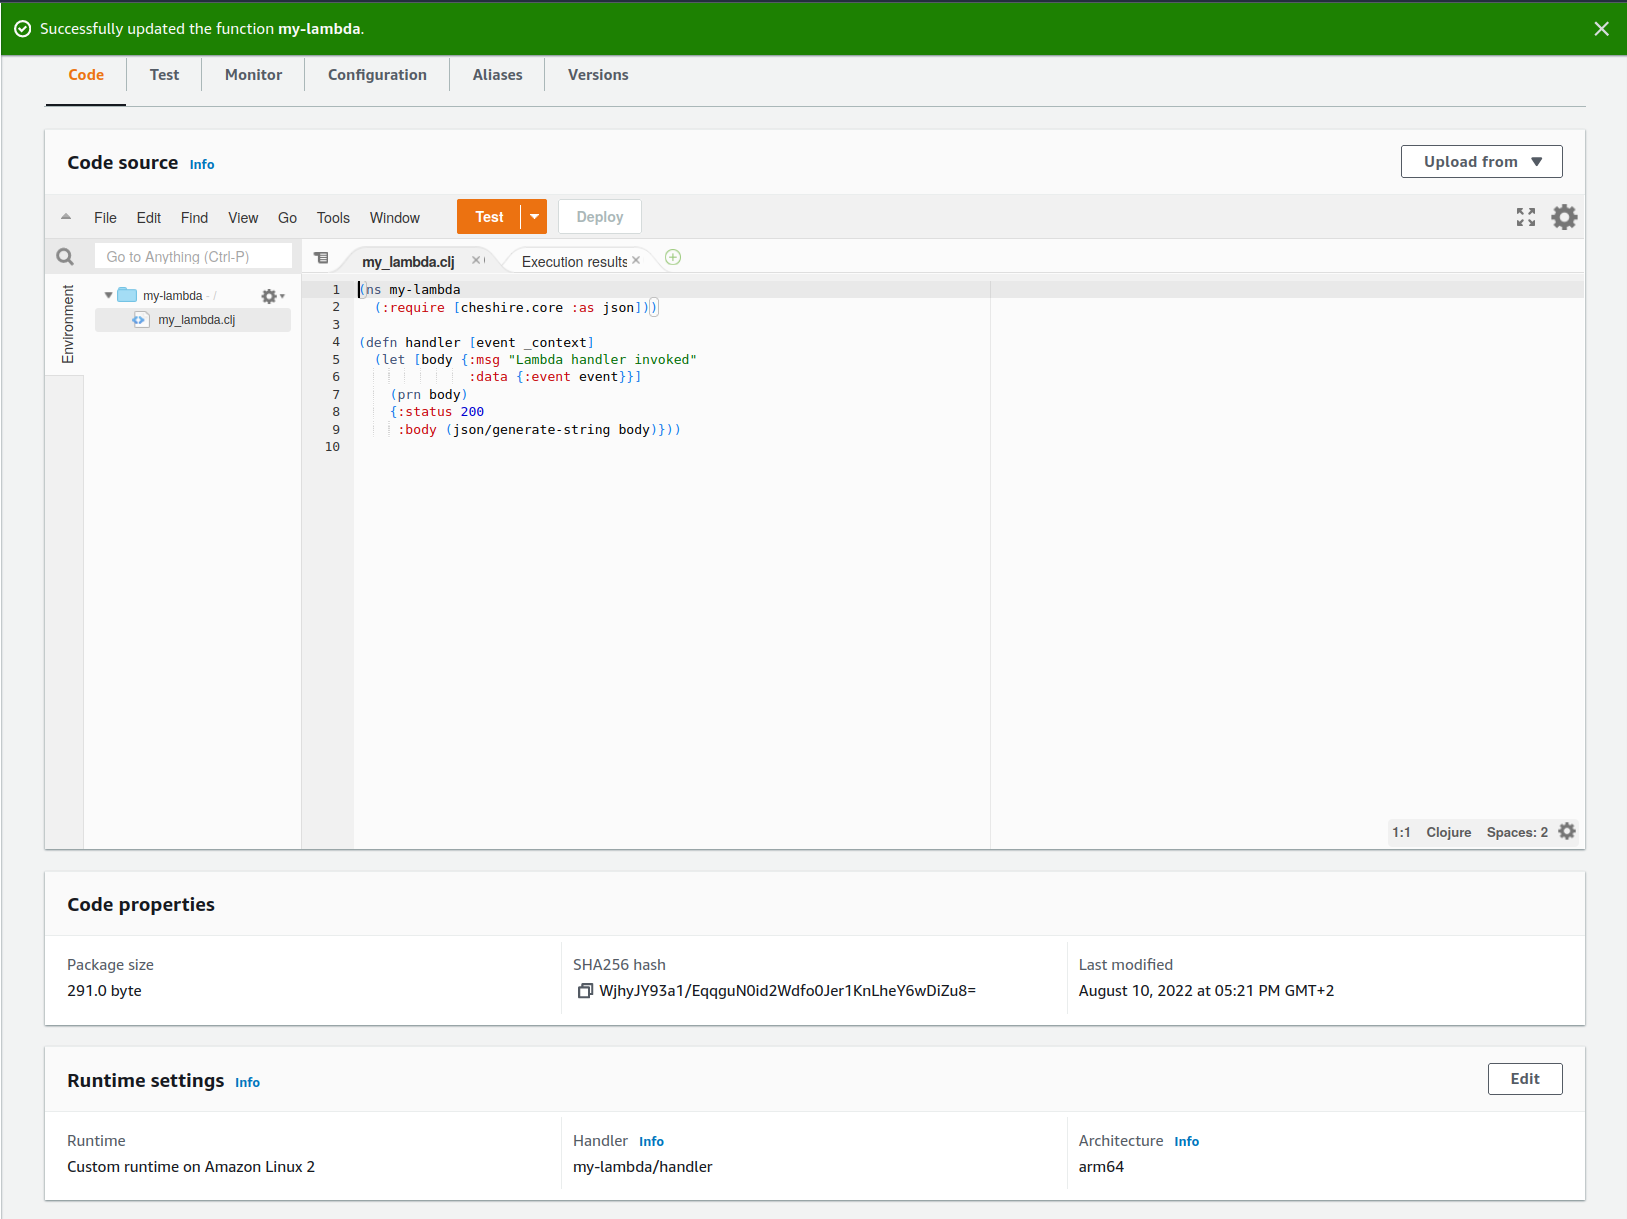
Task: Switch to the Code tab
Action: [86, 75]
